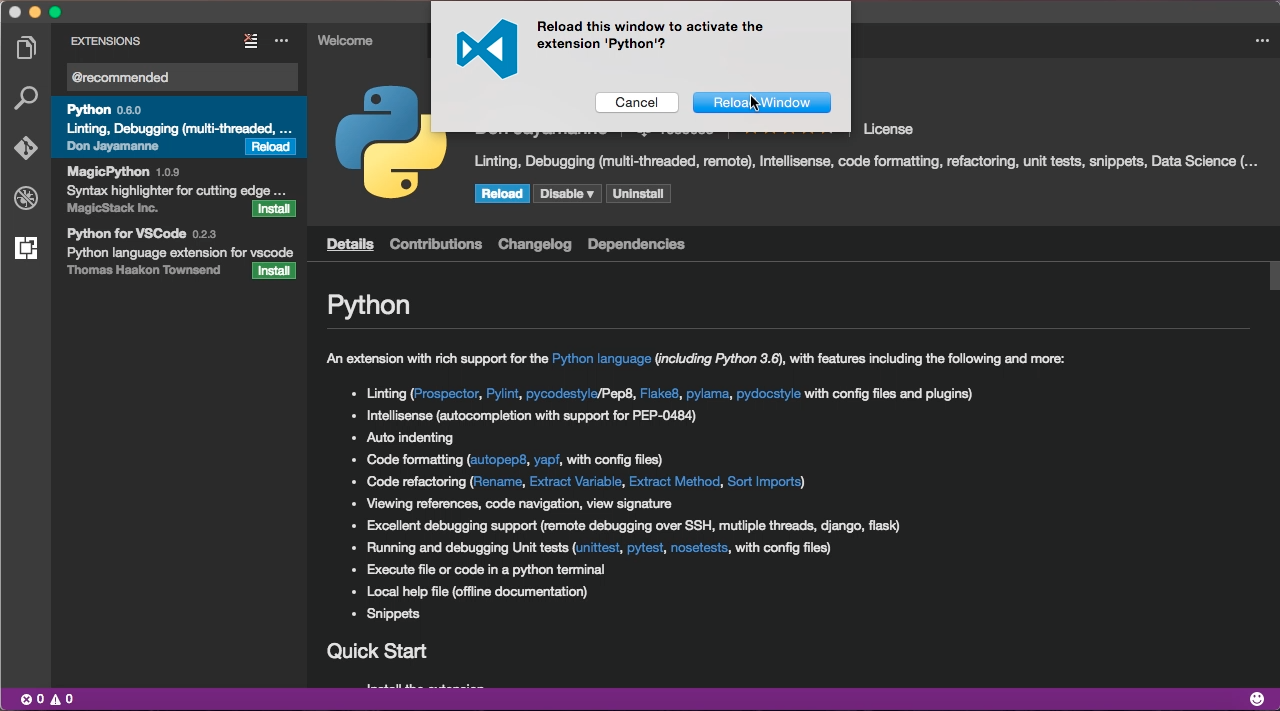Switch to the Details tab
Image resolution: width=1280 pixels, height=711 pixels.
[x=350, y=244]
